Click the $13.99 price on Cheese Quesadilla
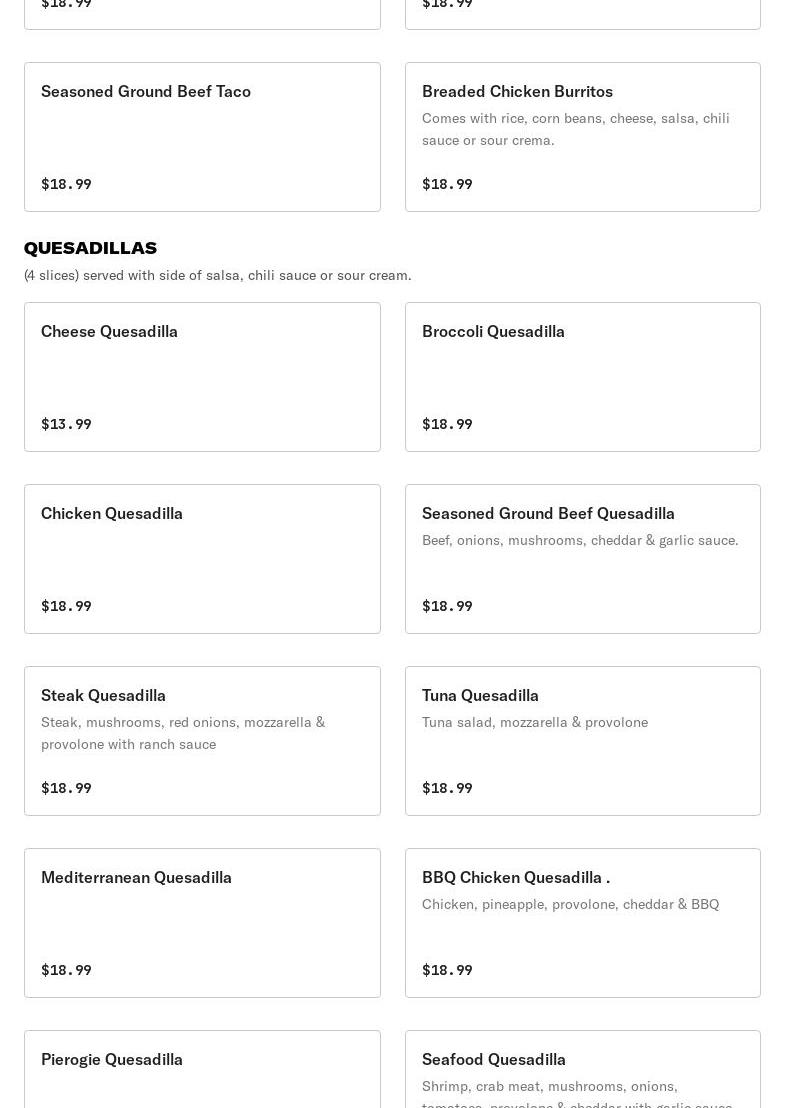The width and height of the screenshot is (785, 1108). pyautogui.click(x=66, y=424)
